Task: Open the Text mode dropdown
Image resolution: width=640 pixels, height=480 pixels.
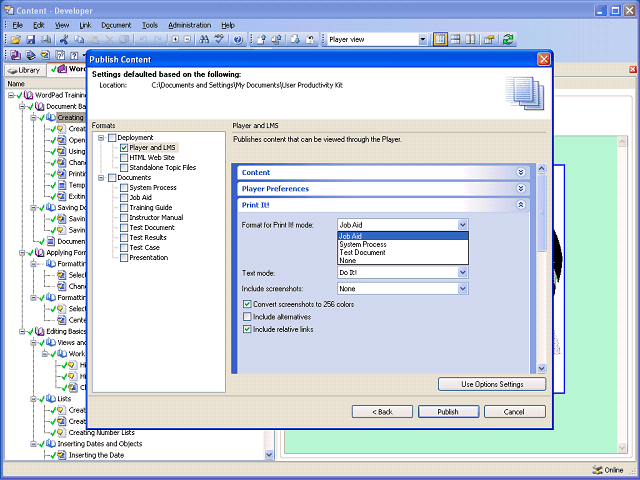Action: (x=462, y=273)
